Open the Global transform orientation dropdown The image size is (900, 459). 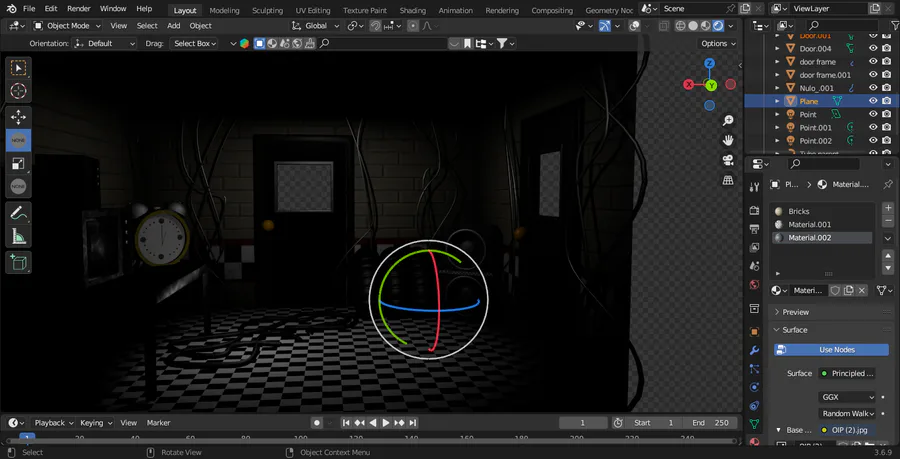point(315,26)
